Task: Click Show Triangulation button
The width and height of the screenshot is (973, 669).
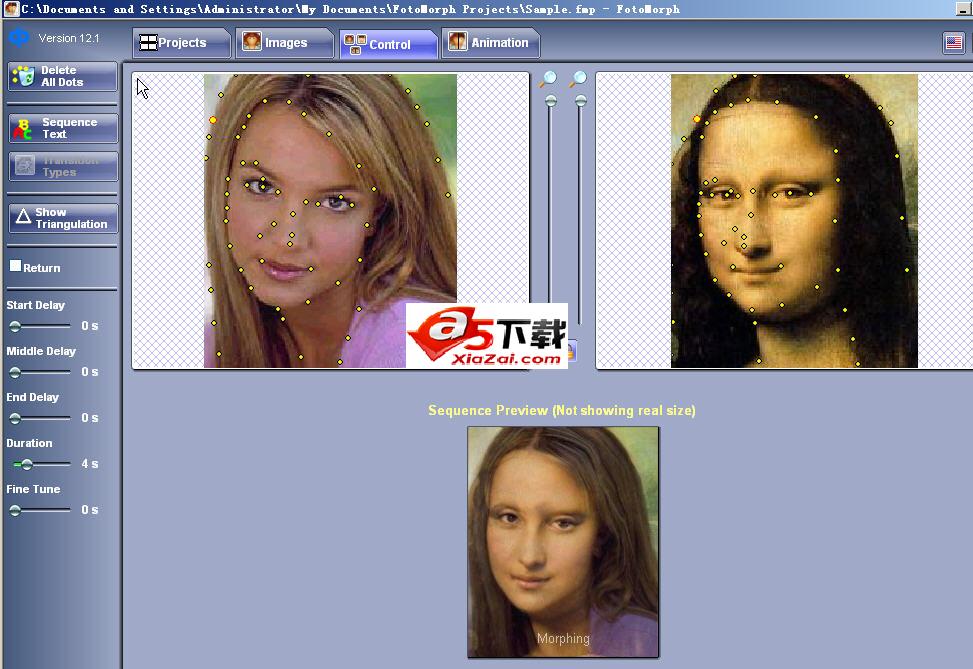Action: 63,218
